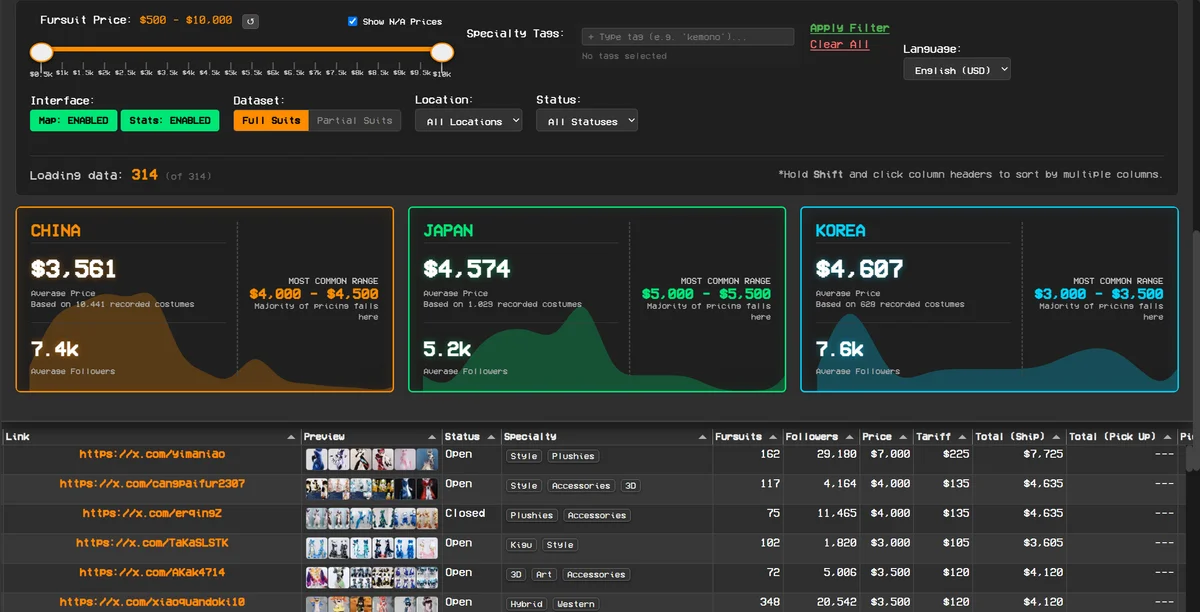This screenshot has width=1200, height=612.
Task: Toggle the Map: ENABLED interface button
Action: point(74,120)
